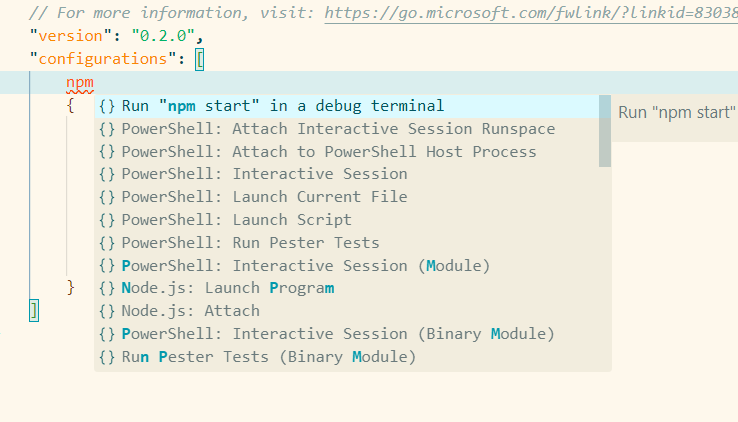The width and height of the screenshot is (738, 422).
Task: Click the suggestion list scrollbar thumb
Action: coord(605,131)
